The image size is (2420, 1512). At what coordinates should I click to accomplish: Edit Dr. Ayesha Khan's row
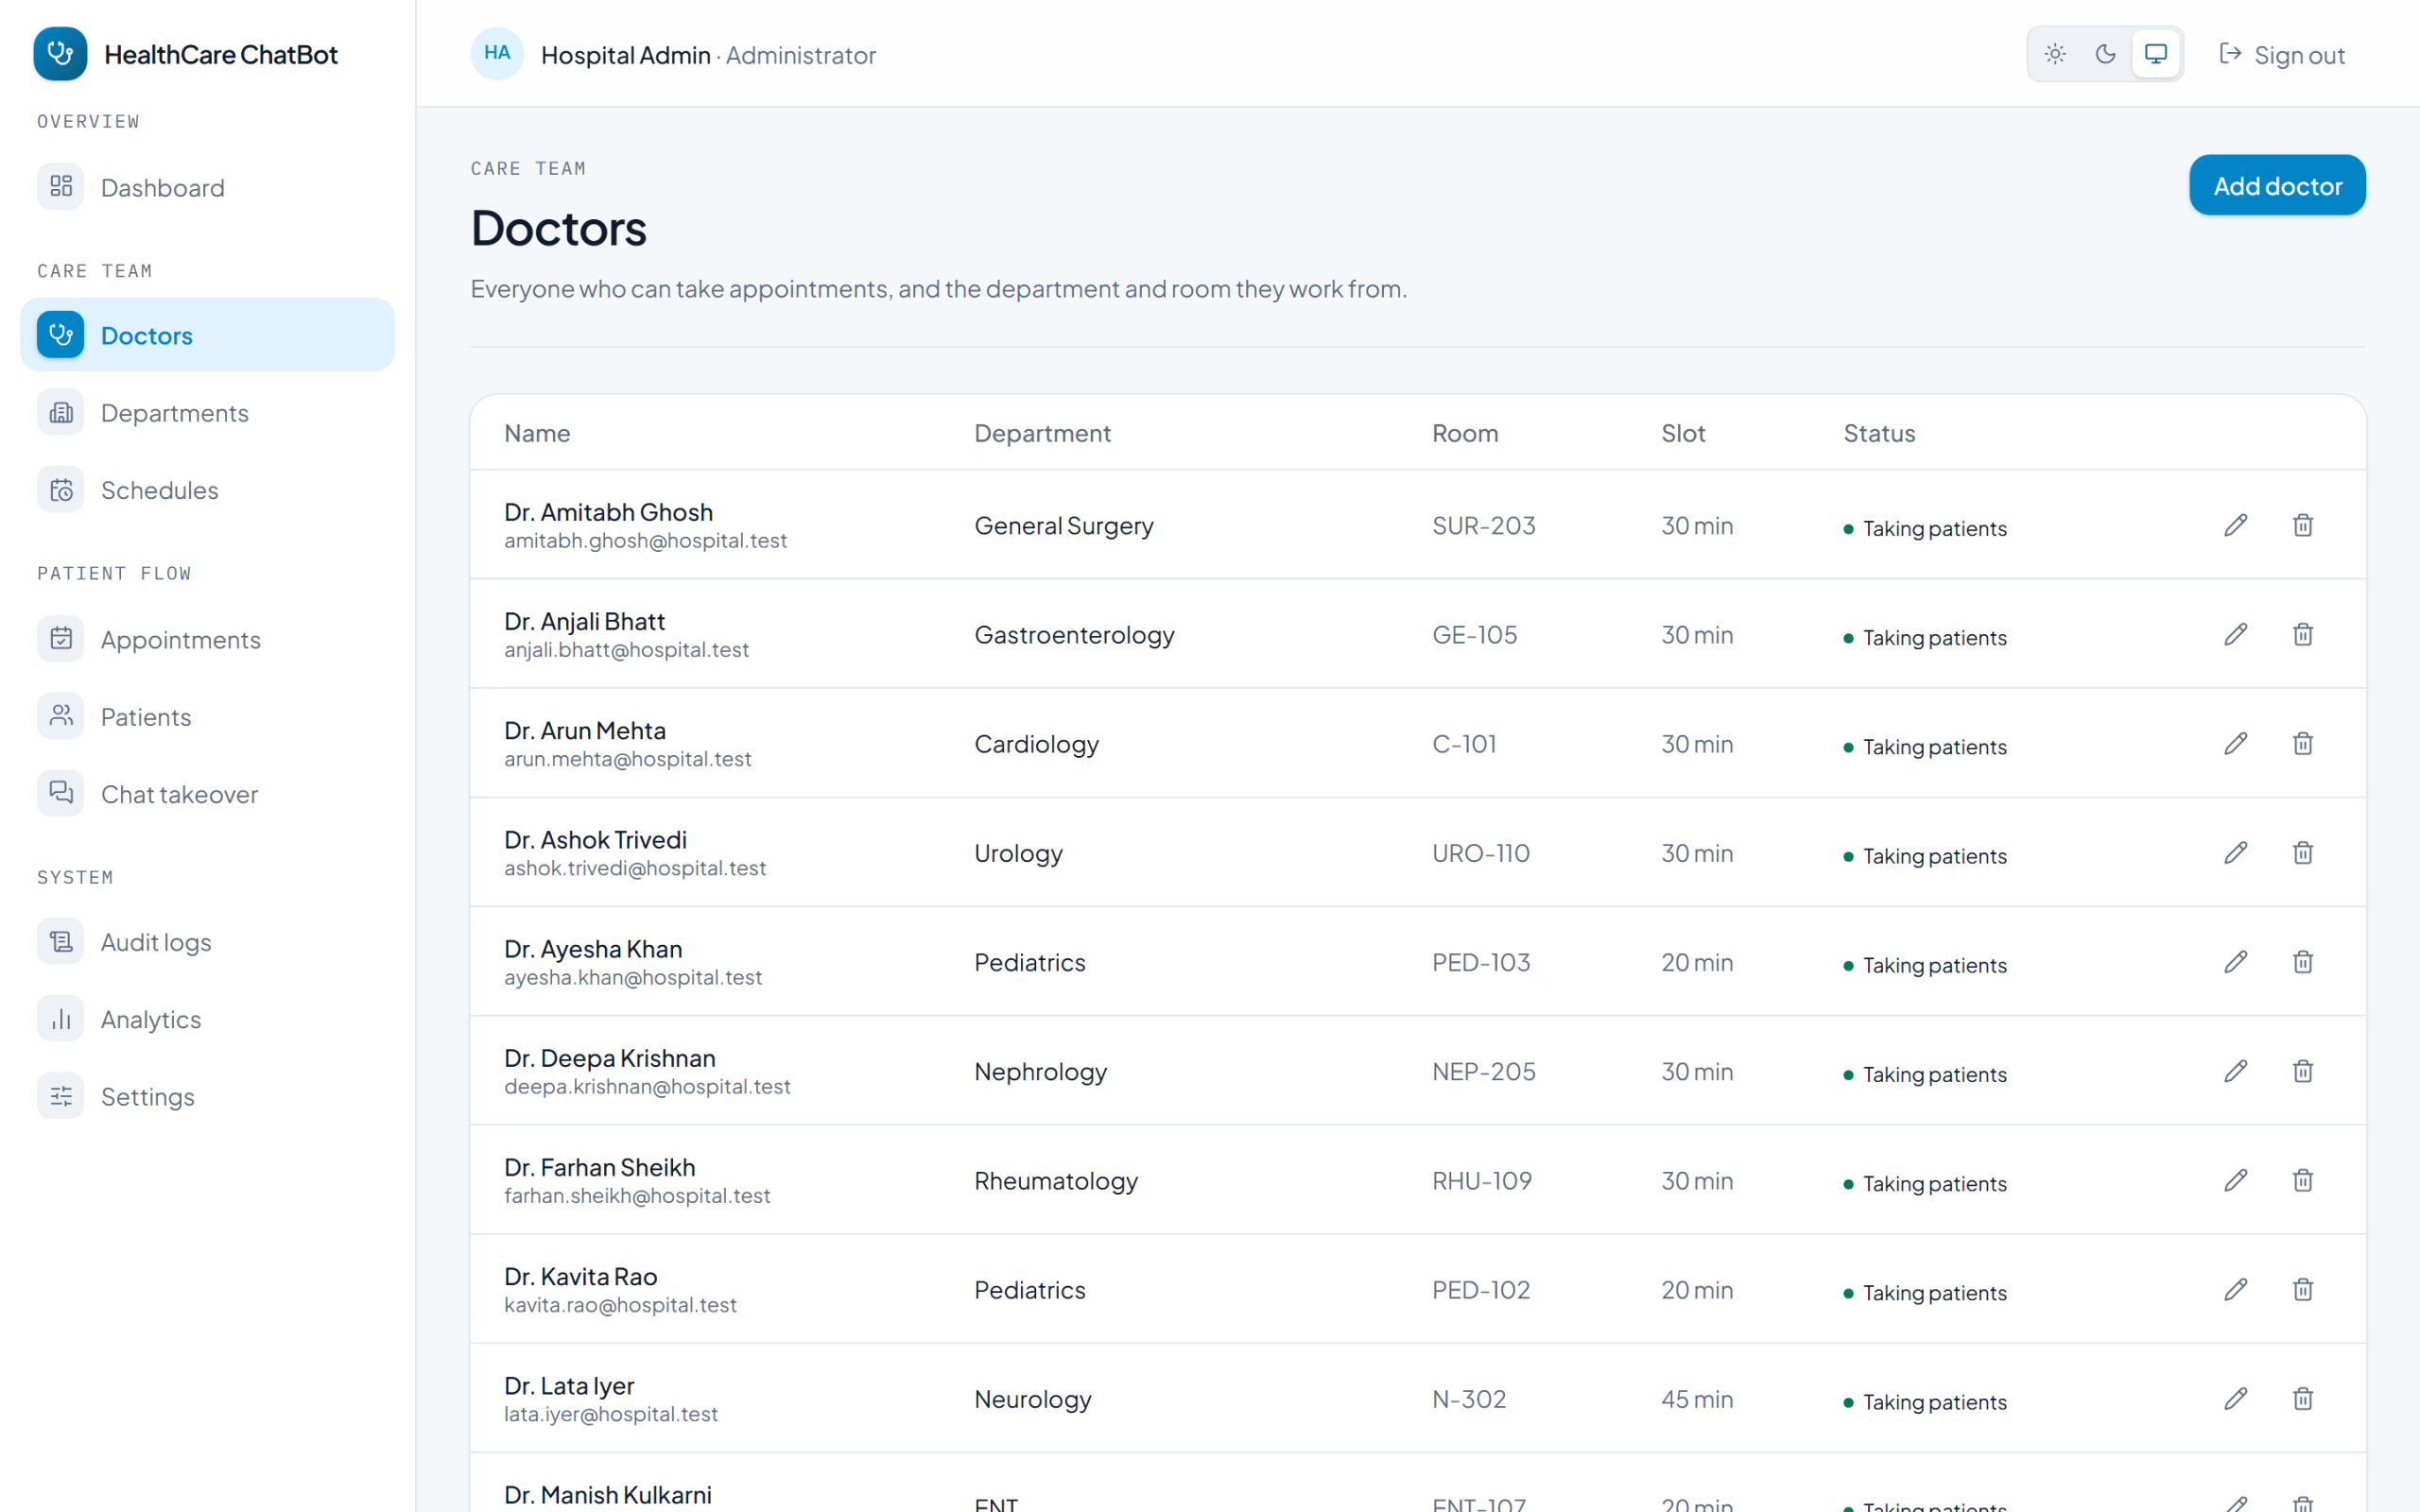pos(2236,962)
